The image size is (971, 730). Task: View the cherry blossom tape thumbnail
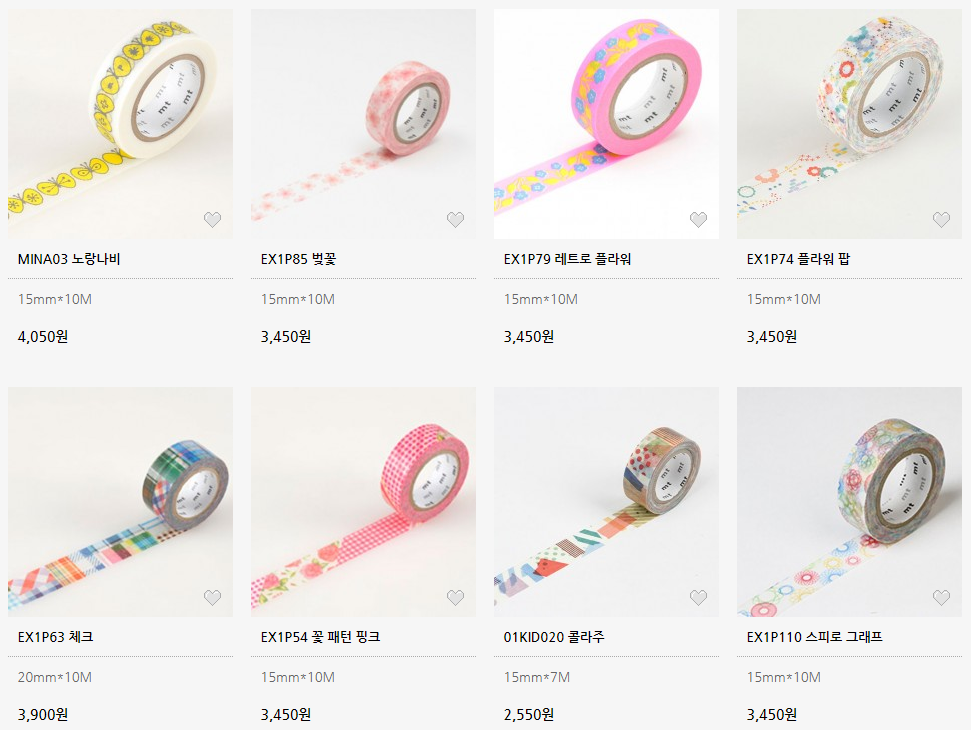364,124
